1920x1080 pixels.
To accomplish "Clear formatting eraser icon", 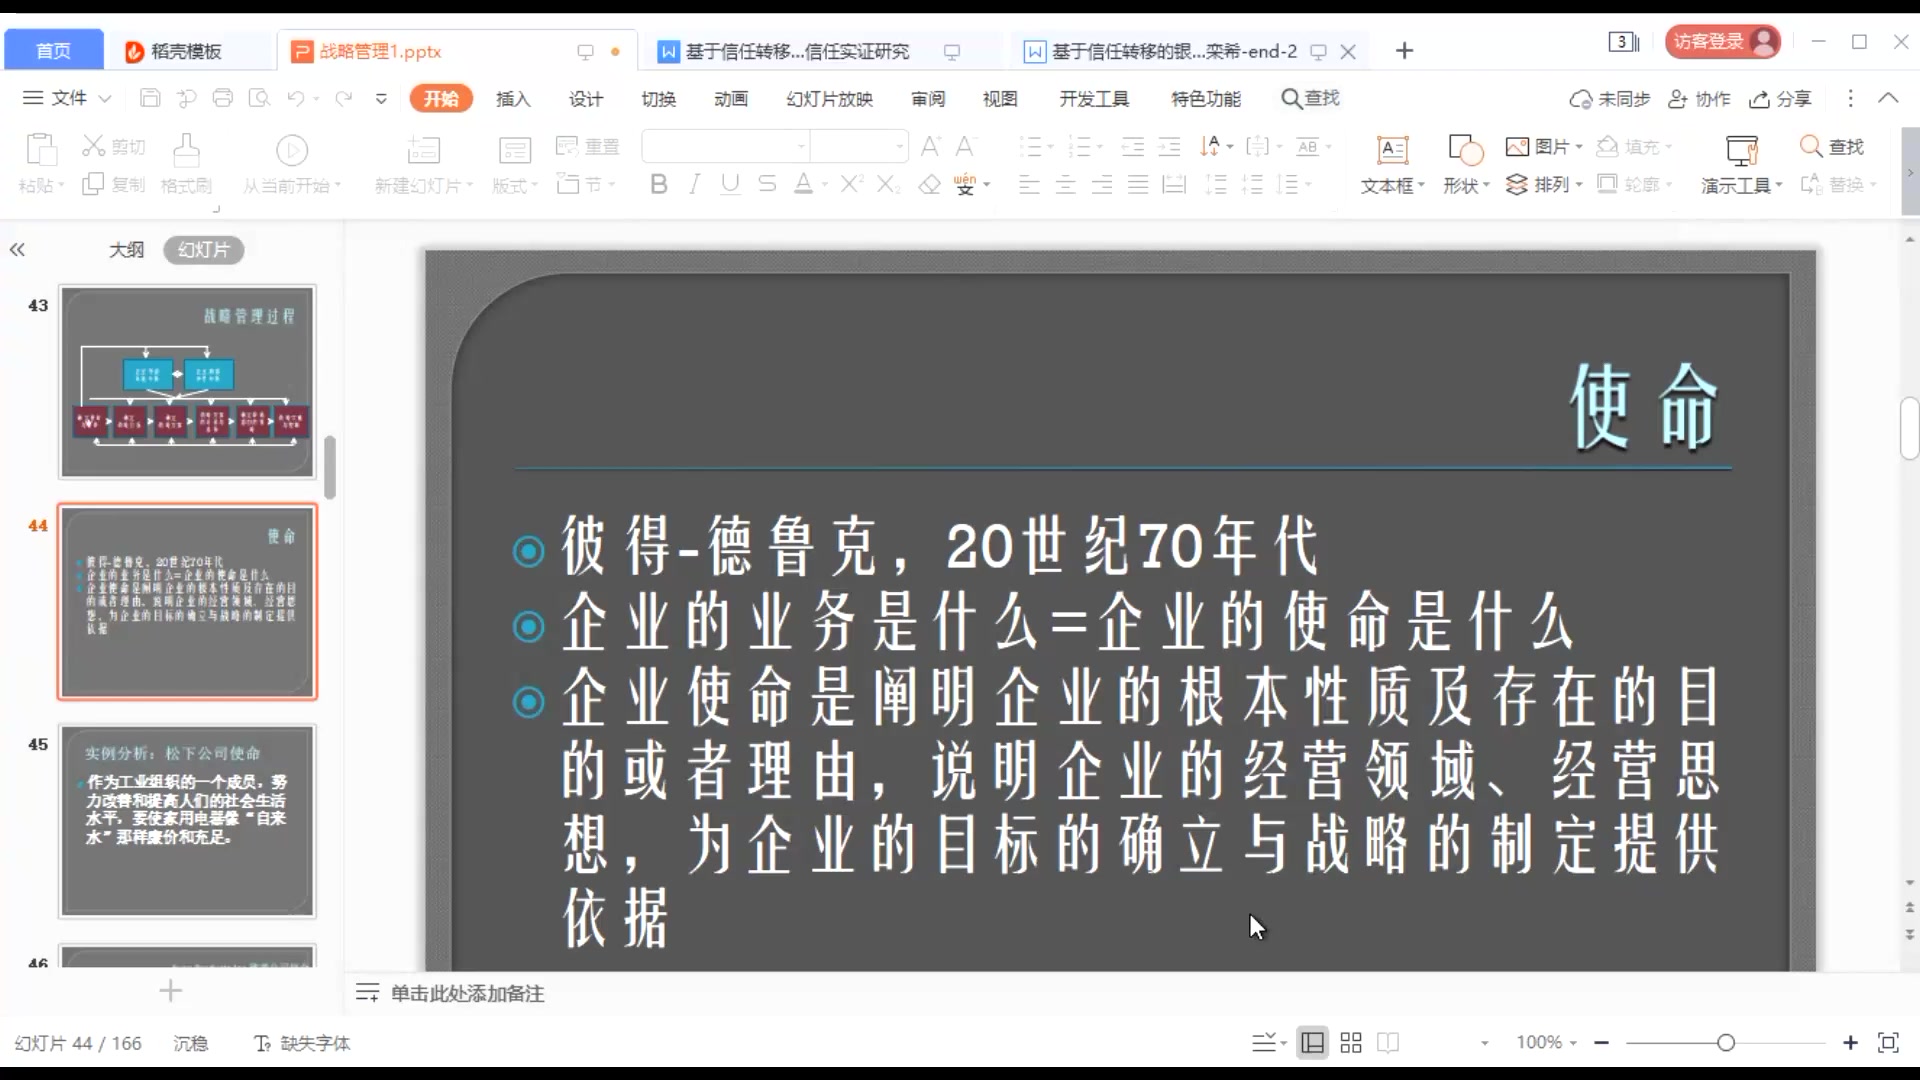I will pos(929,184).
